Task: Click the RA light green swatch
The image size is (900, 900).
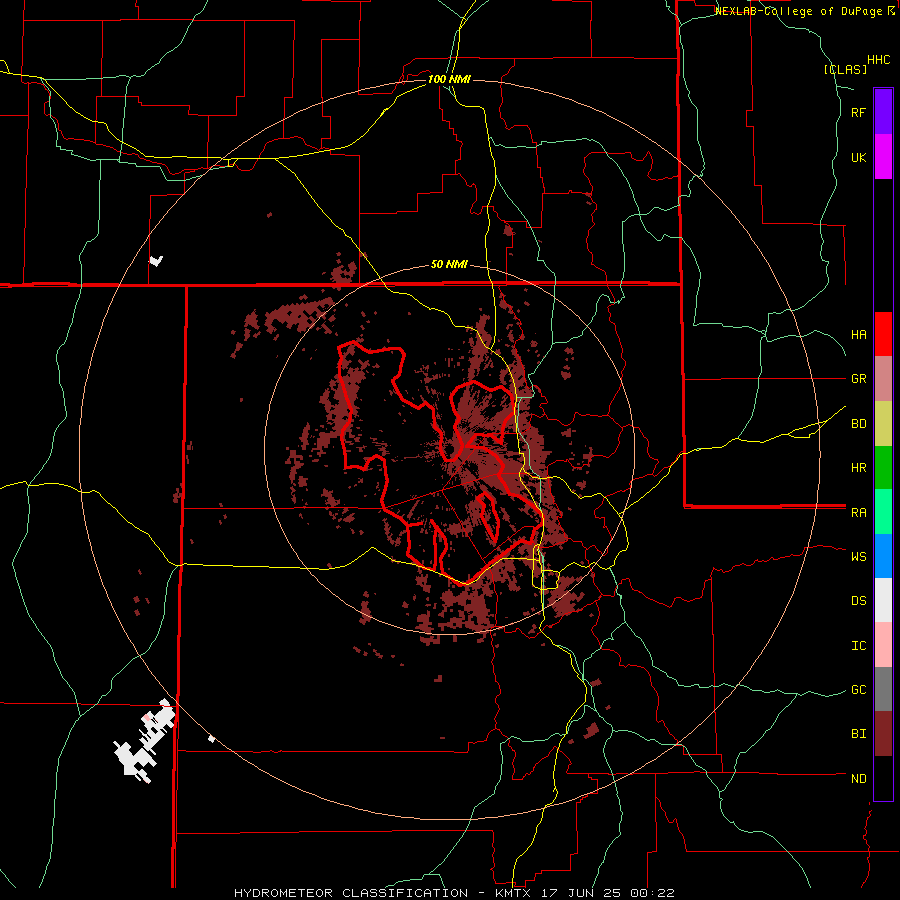Action: pyautogui.click(x=883, y=512)
